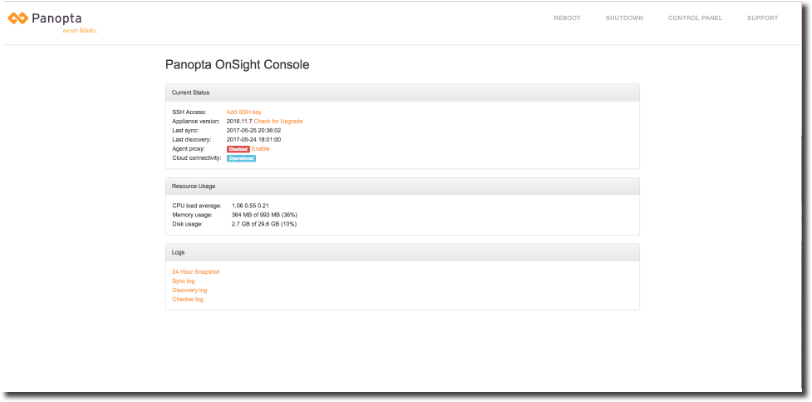812x402 pixels.
Task: Click the Cloud connectivity label
Action: (197, 158)
